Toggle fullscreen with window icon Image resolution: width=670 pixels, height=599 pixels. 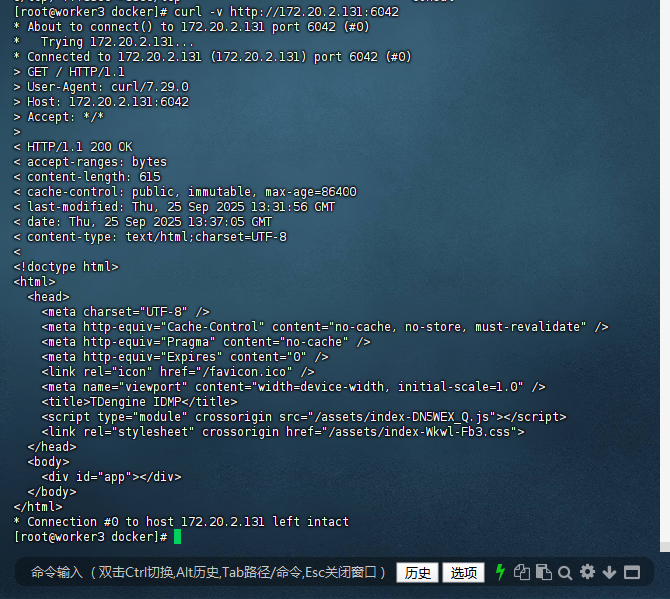coord(632,572)
